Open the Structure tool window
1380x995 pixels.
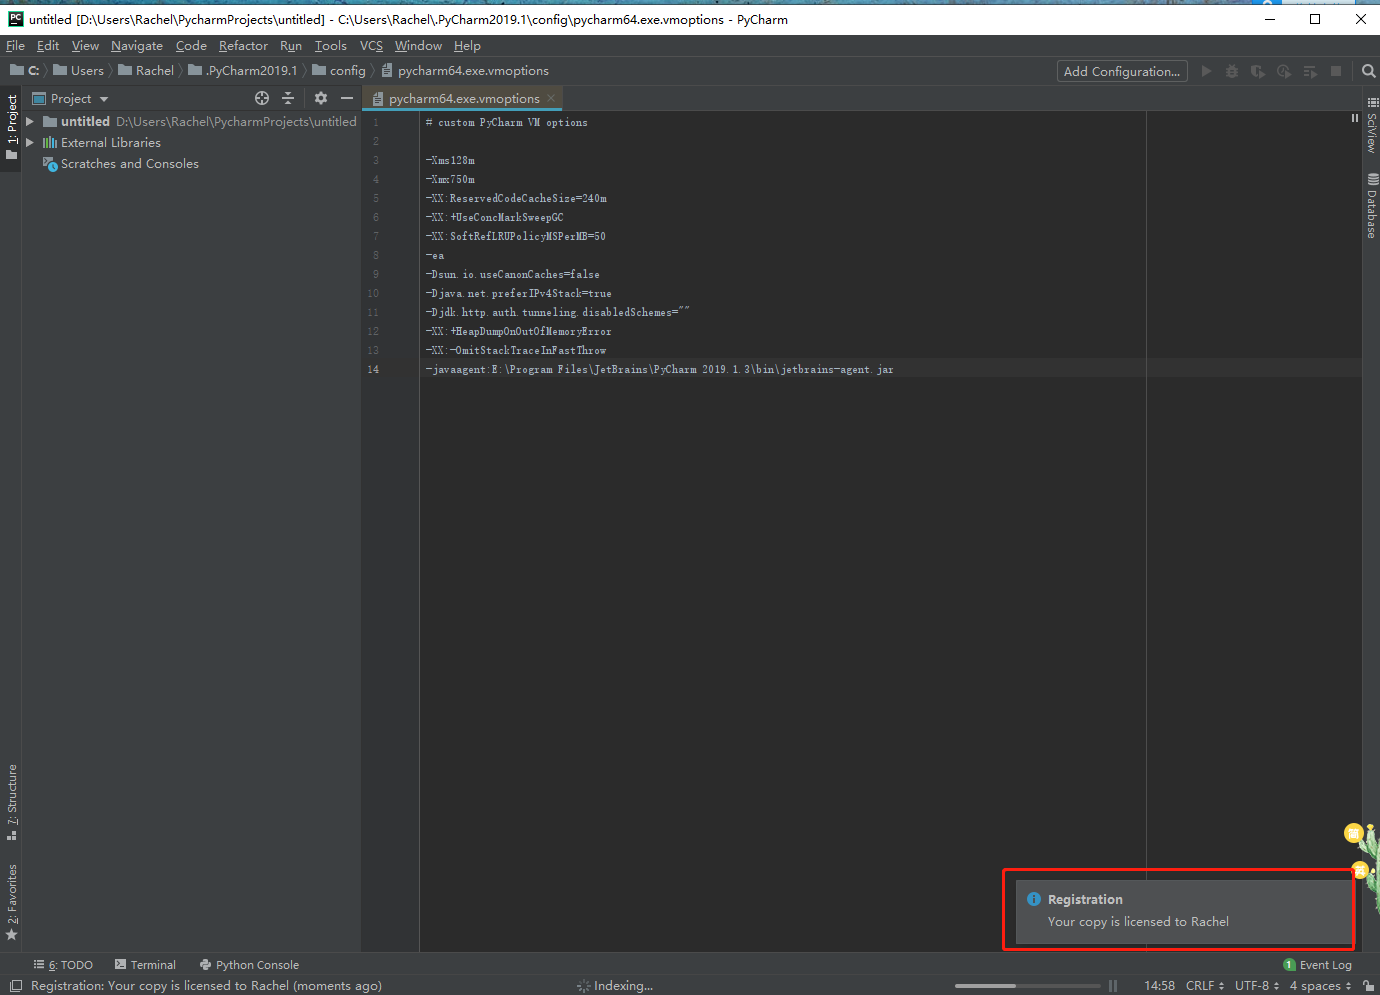pos(12,802)
